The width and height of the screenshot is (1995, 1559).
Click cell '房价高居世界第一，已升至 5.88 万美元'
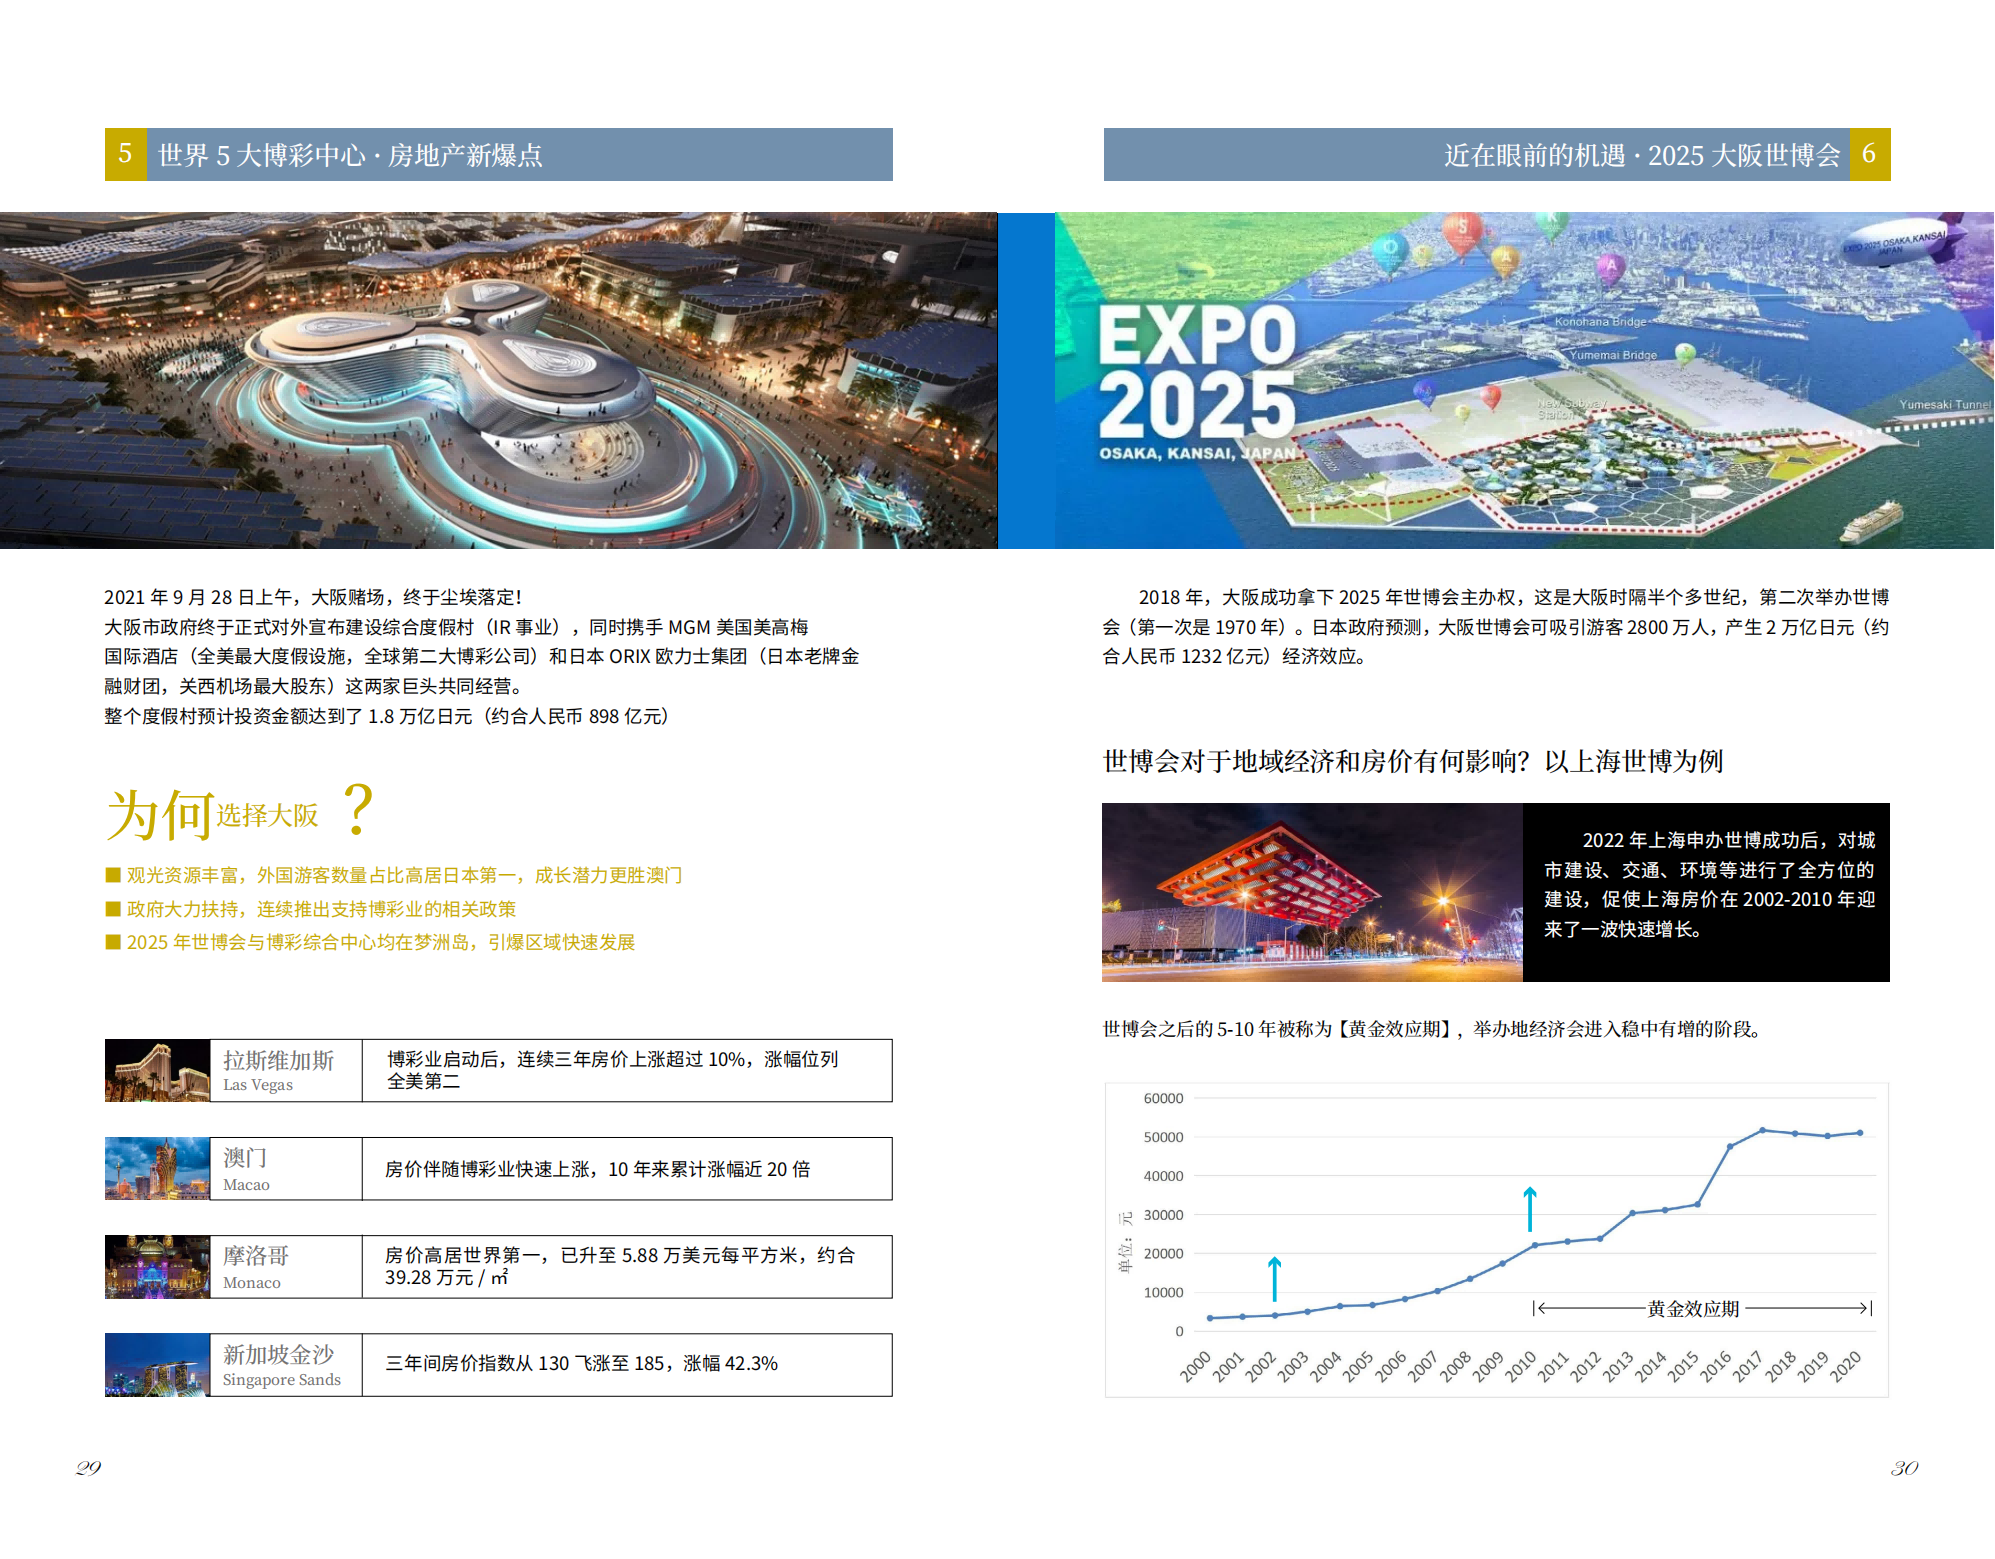tap(627, 1266)
